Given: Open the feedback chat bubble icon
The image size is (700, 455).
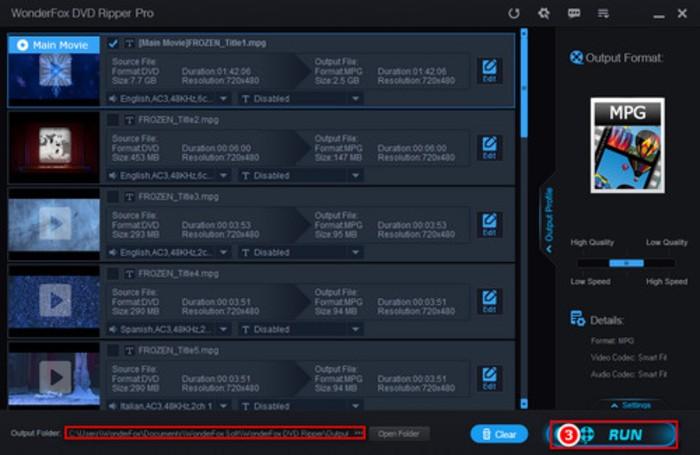Looking at the screenshot, I should coord(574,13).
